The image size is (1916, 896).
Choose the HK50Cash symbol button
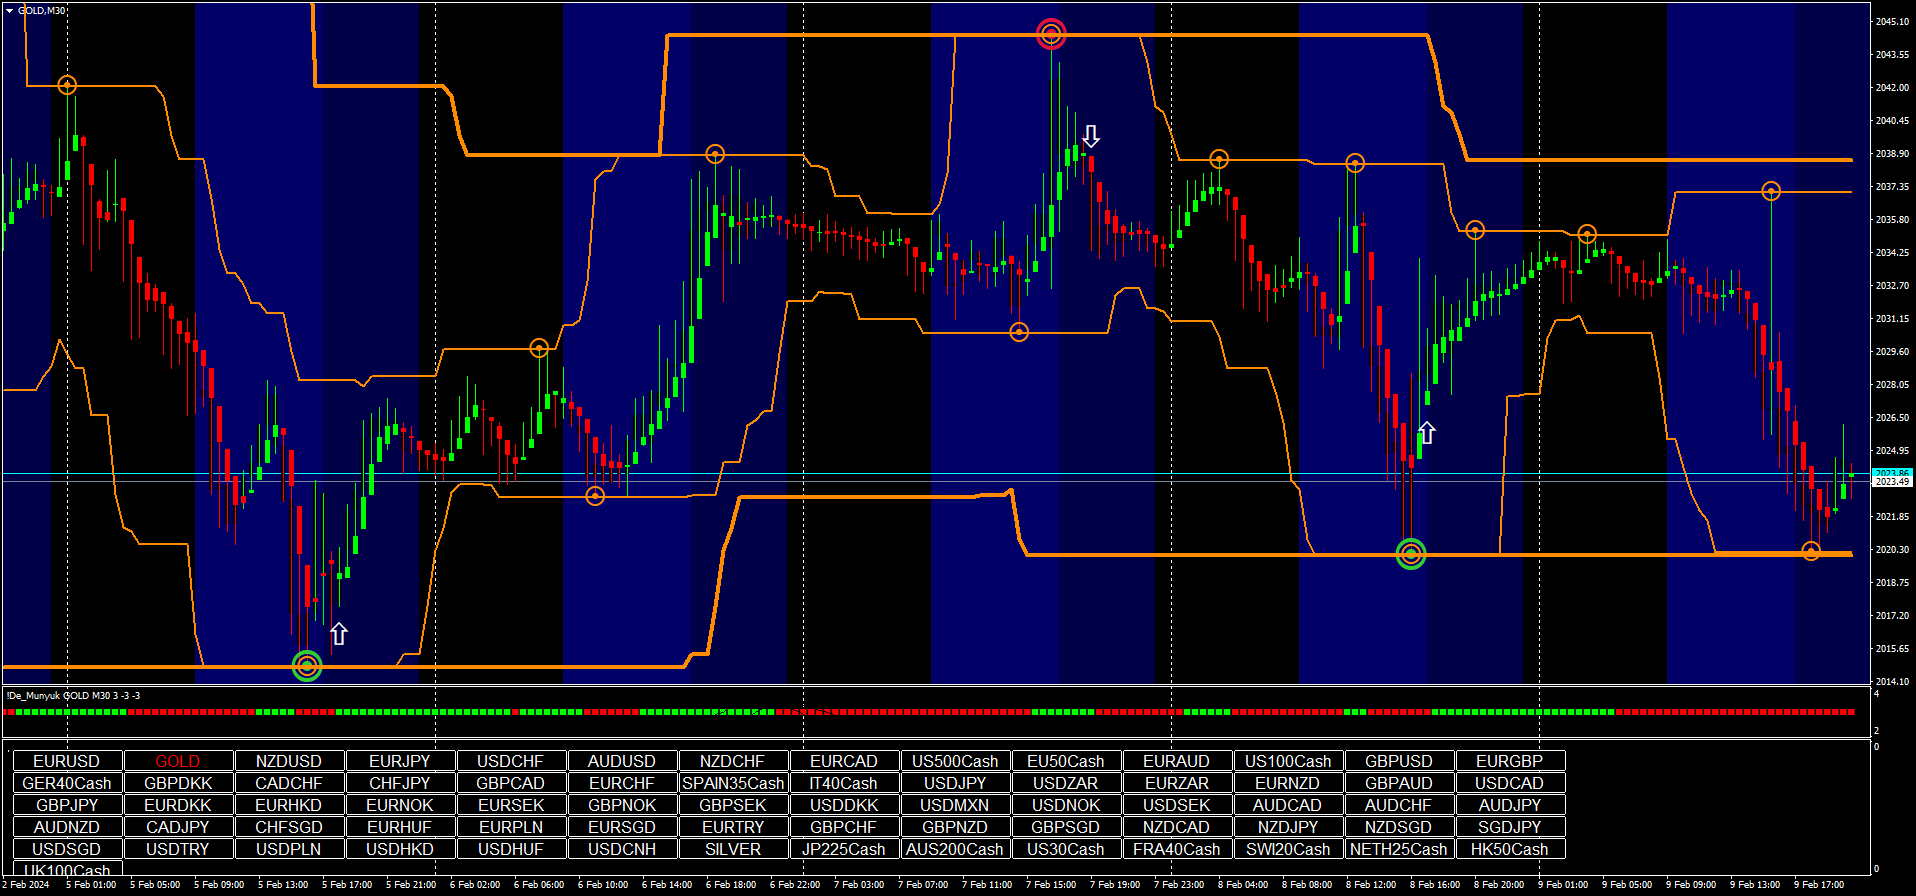click(x=1510, y=849)
